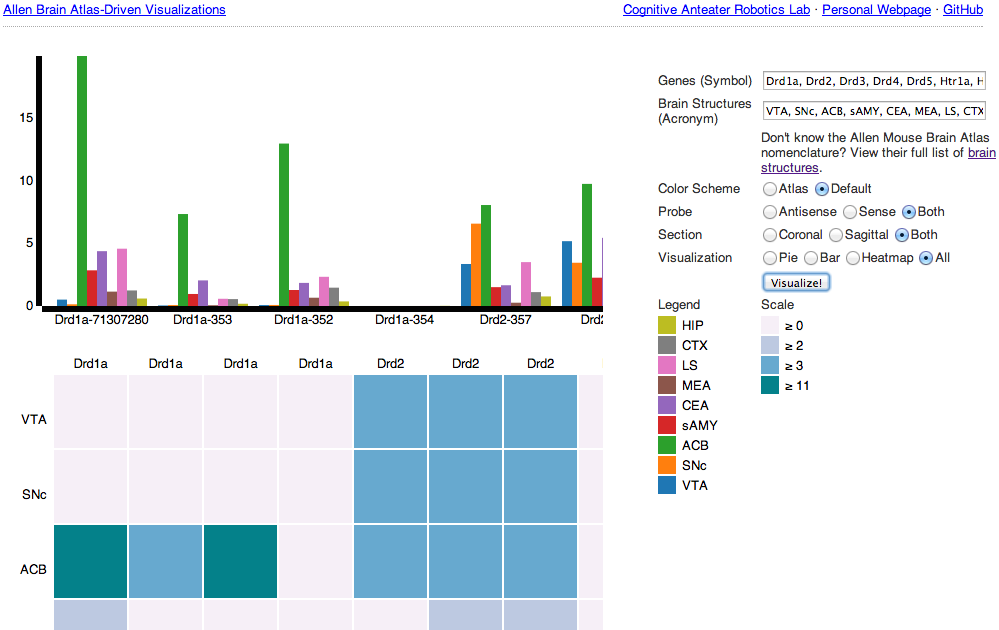Click the VTA heatmap cell, first Drd2 column
The image size is (999, 630).
391,411
